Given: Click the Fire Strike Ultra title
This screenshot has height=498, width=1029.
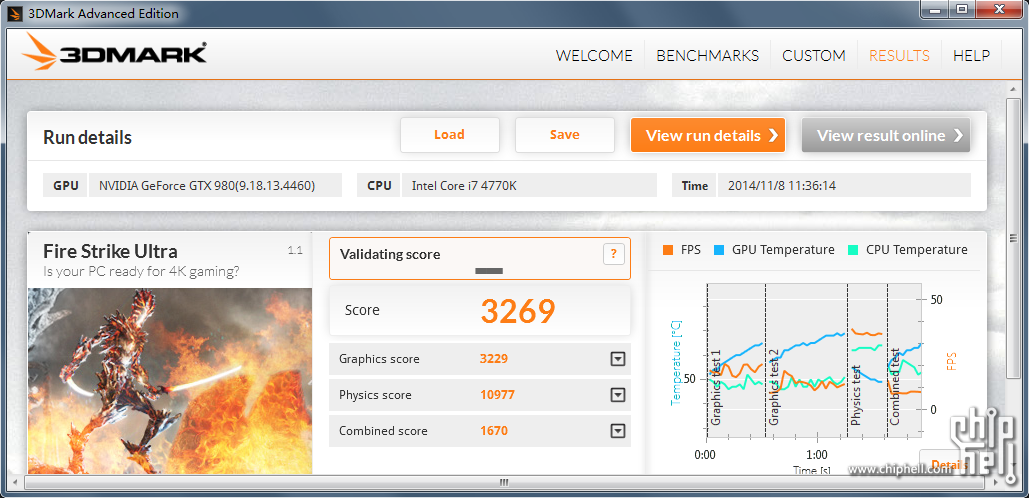Looking at the screenshot, I should pyautogui.click(x=110, y=251).
